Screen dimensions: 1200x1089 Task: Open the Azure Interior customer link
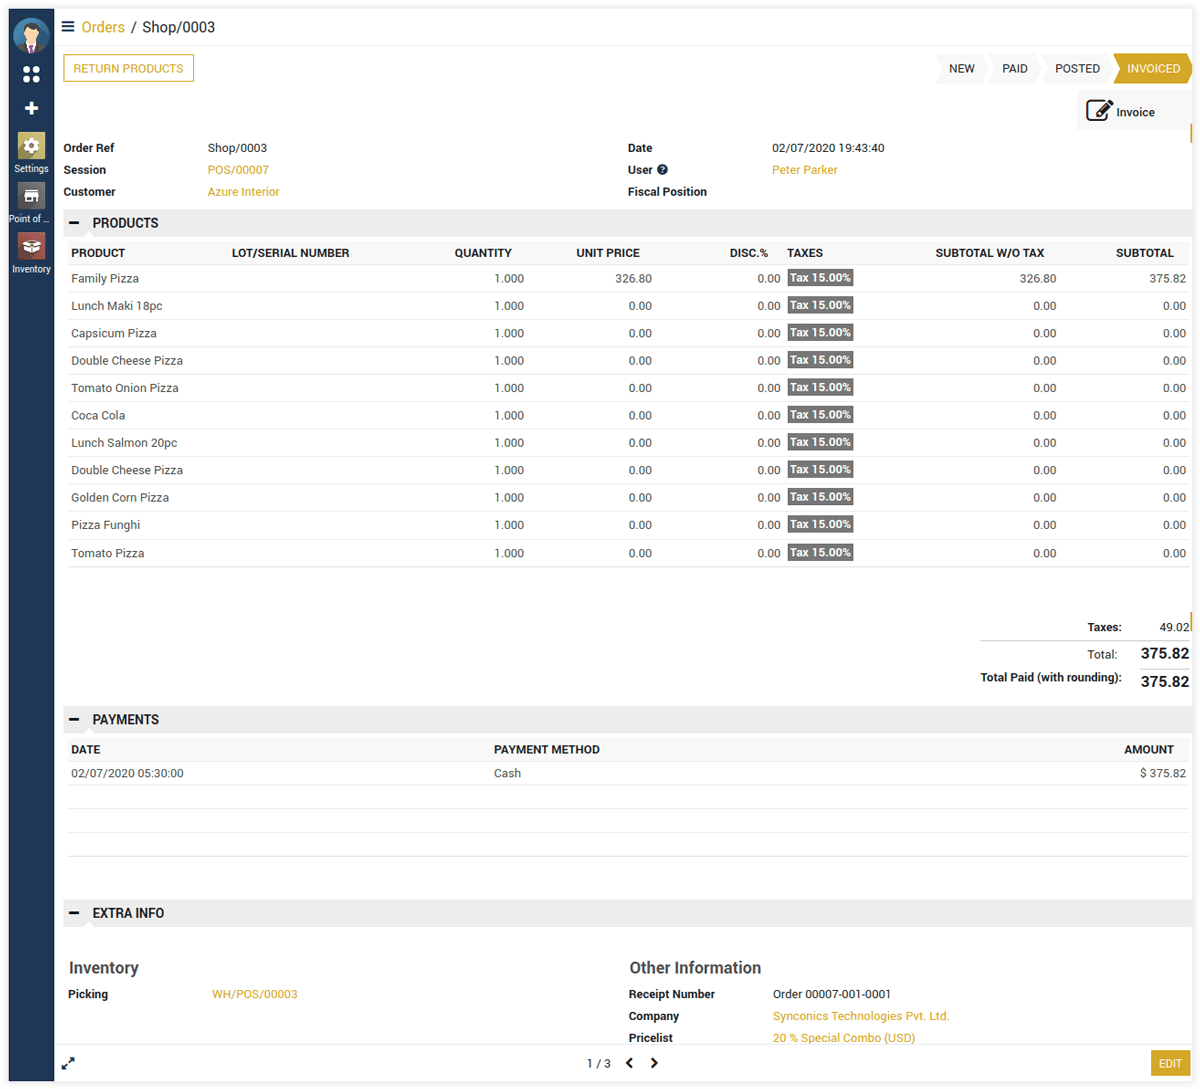(x=243, y=192)
